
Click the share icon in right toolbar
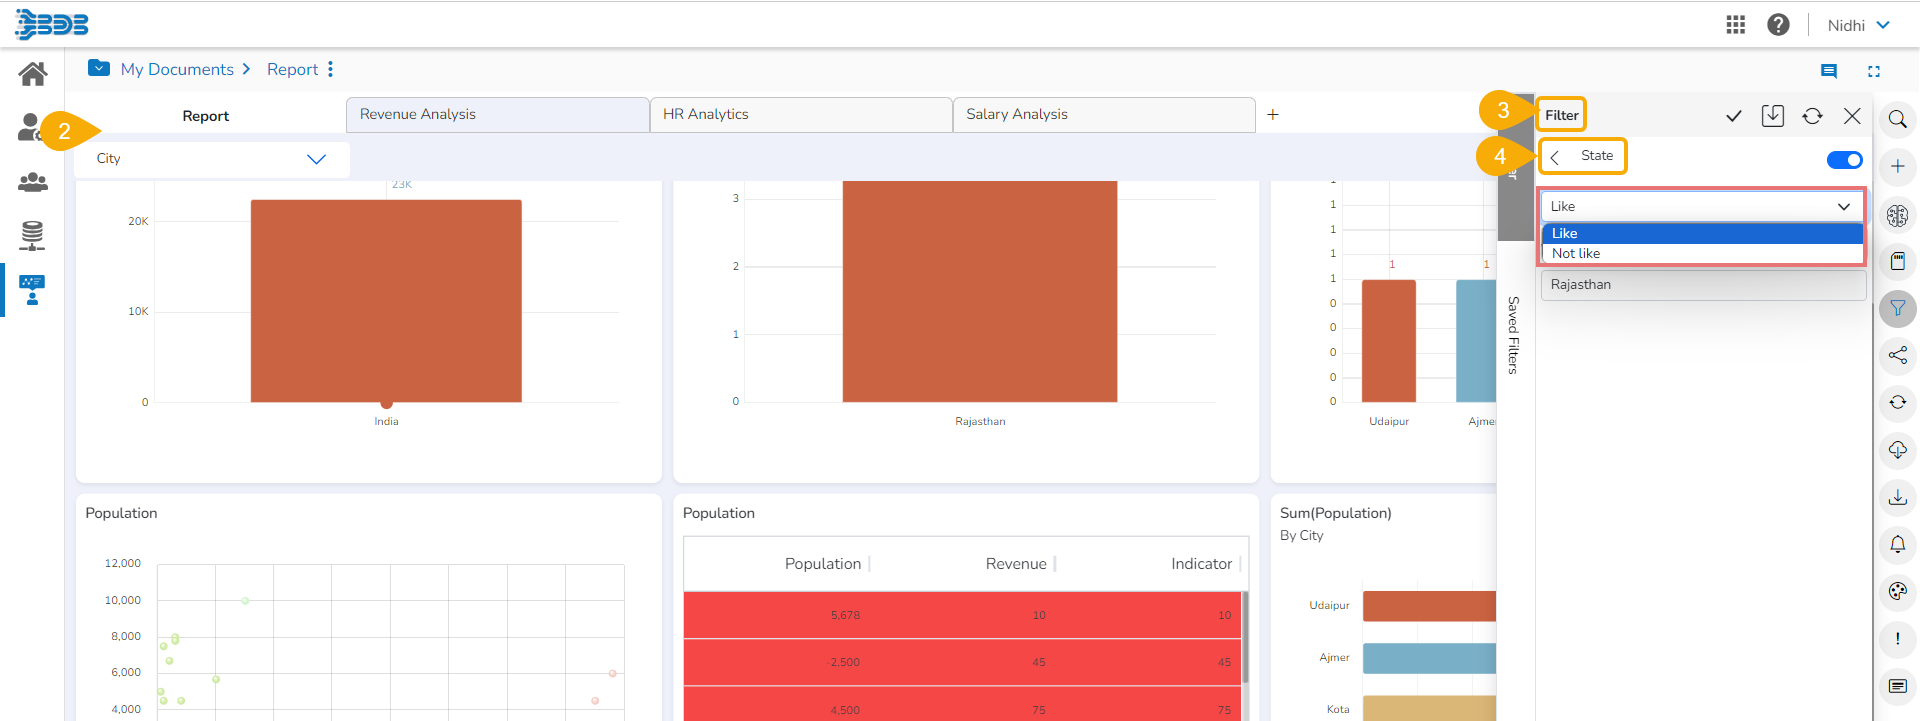click(x=1897, y=355)
